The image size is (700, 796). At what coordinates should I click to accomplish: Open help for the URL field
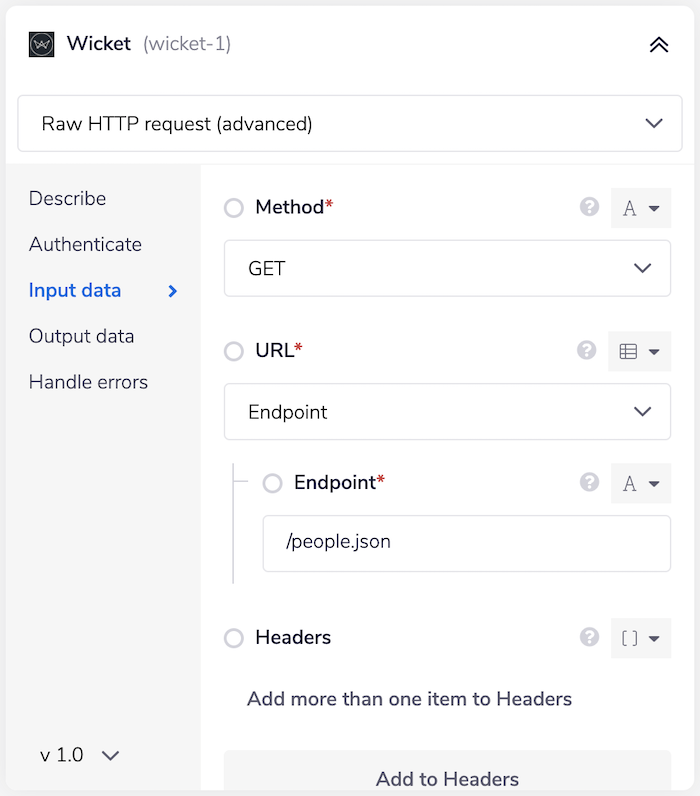pyautogui.click(x=589, y=351)
